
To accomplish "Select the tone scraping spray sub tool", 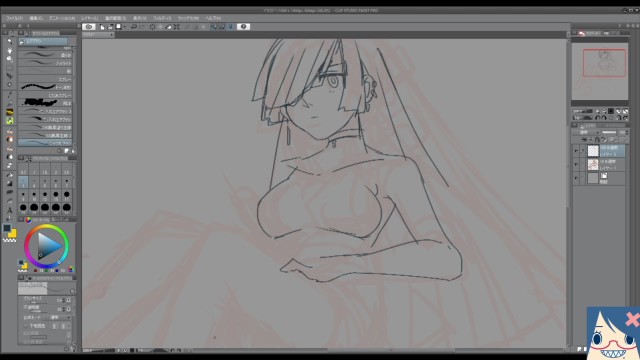I will [x=45, y=87].
